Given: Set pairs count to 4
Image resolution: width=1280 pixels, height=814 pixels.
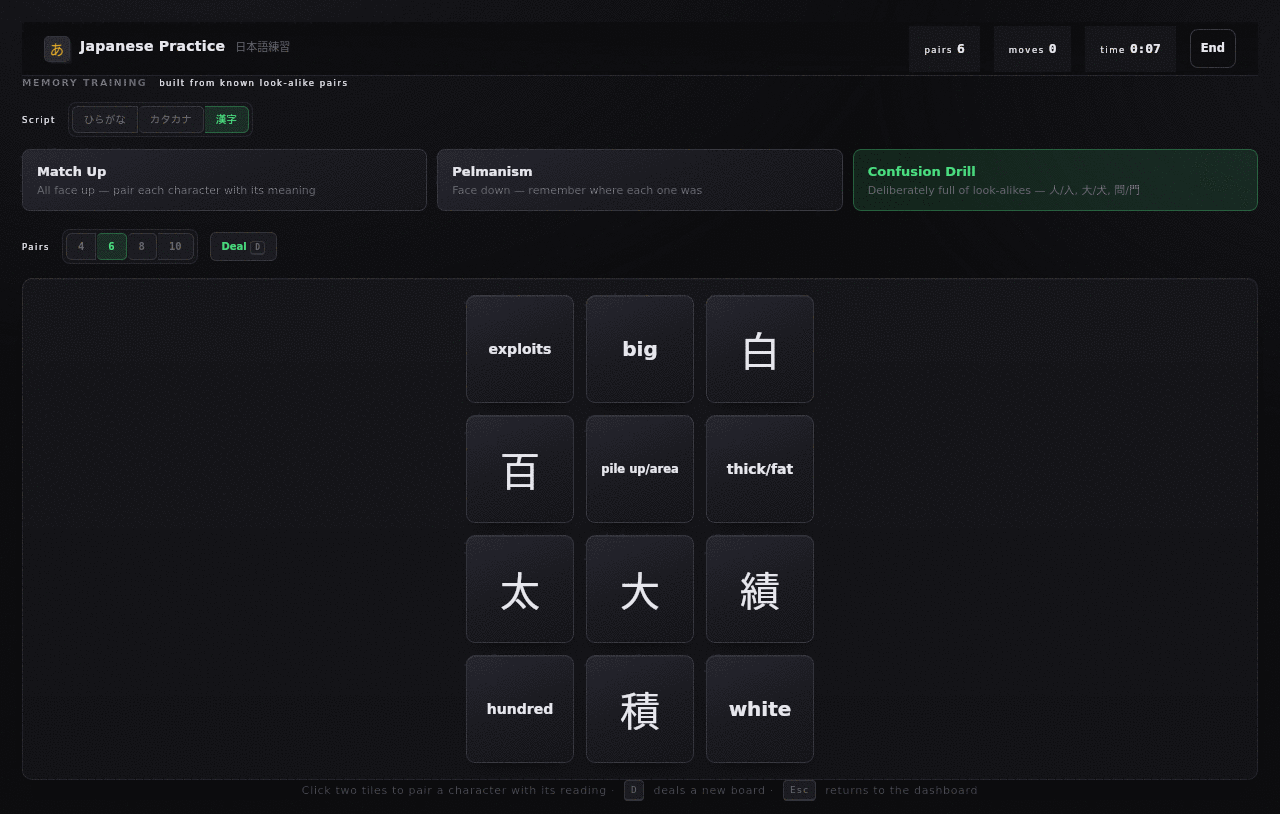Looking at the screenshot, I should click(x=81, y=246).
